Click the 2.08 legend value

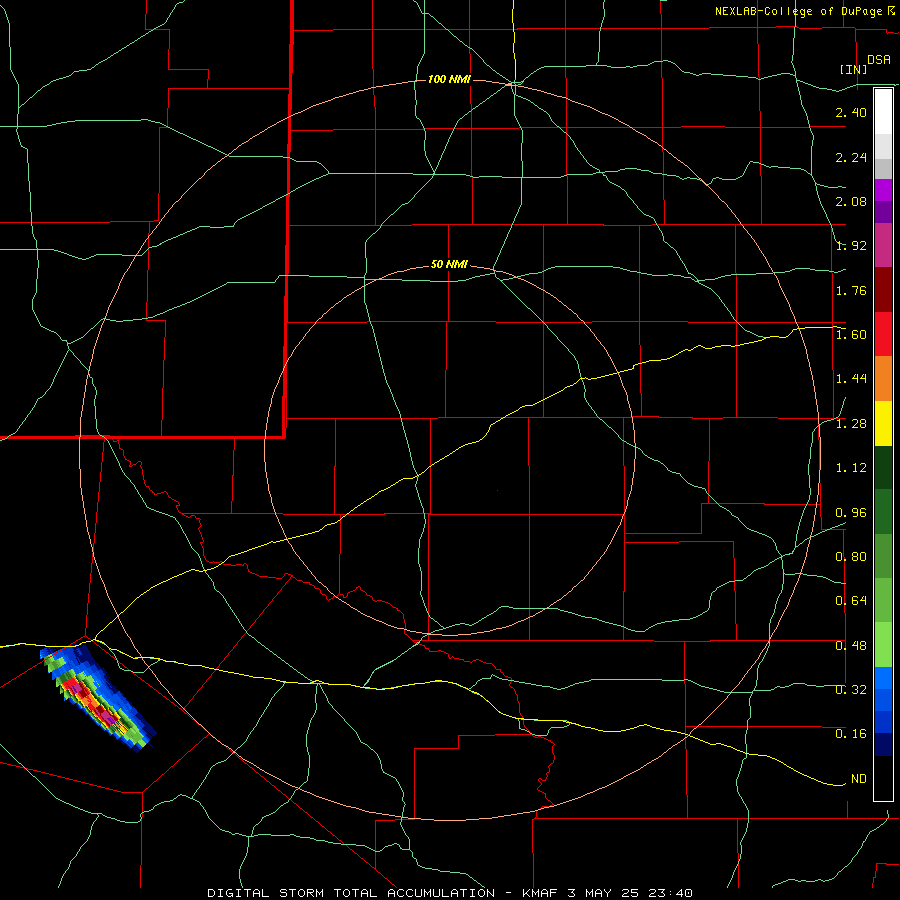851,201
